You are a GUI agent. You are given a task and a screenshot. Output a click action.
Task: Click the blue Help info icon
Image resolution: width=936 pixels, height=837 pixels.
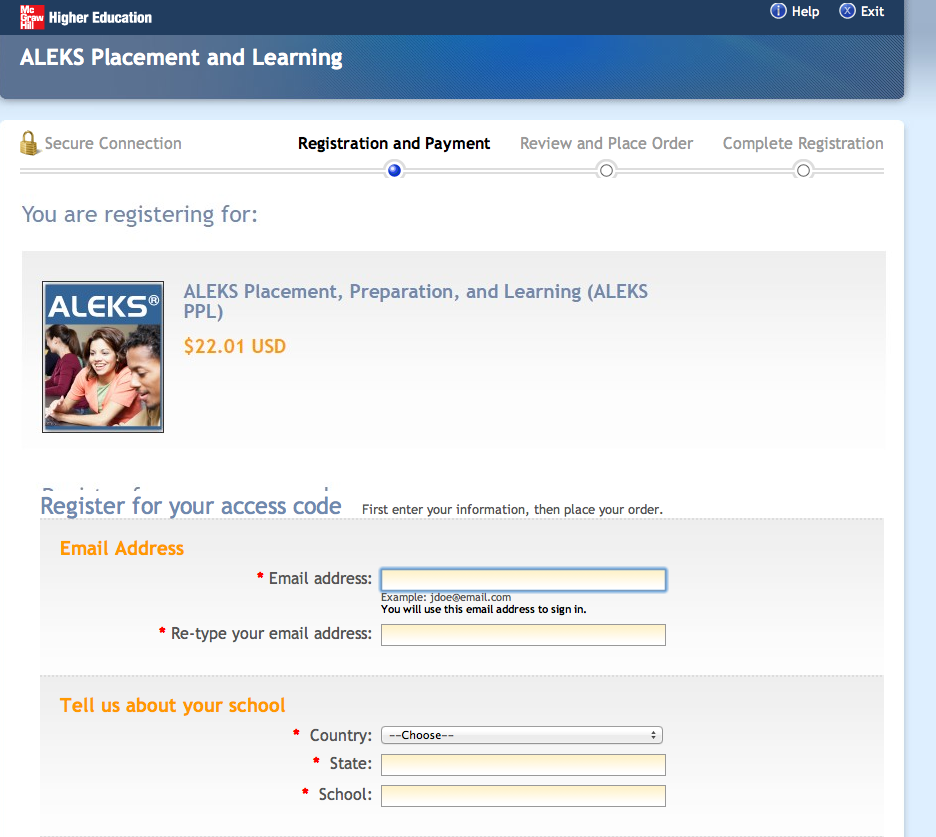(x=778, y=11)
